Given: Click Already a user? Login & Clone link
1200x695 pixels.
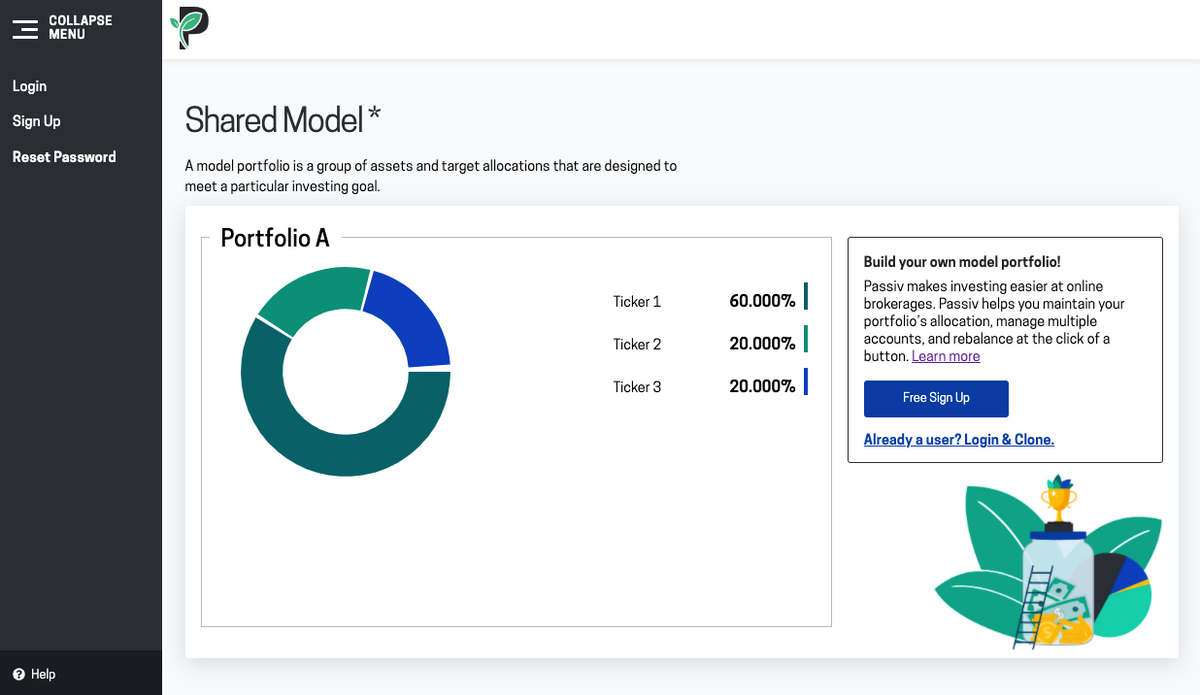Looking at the screenshot, I should 959,439.
